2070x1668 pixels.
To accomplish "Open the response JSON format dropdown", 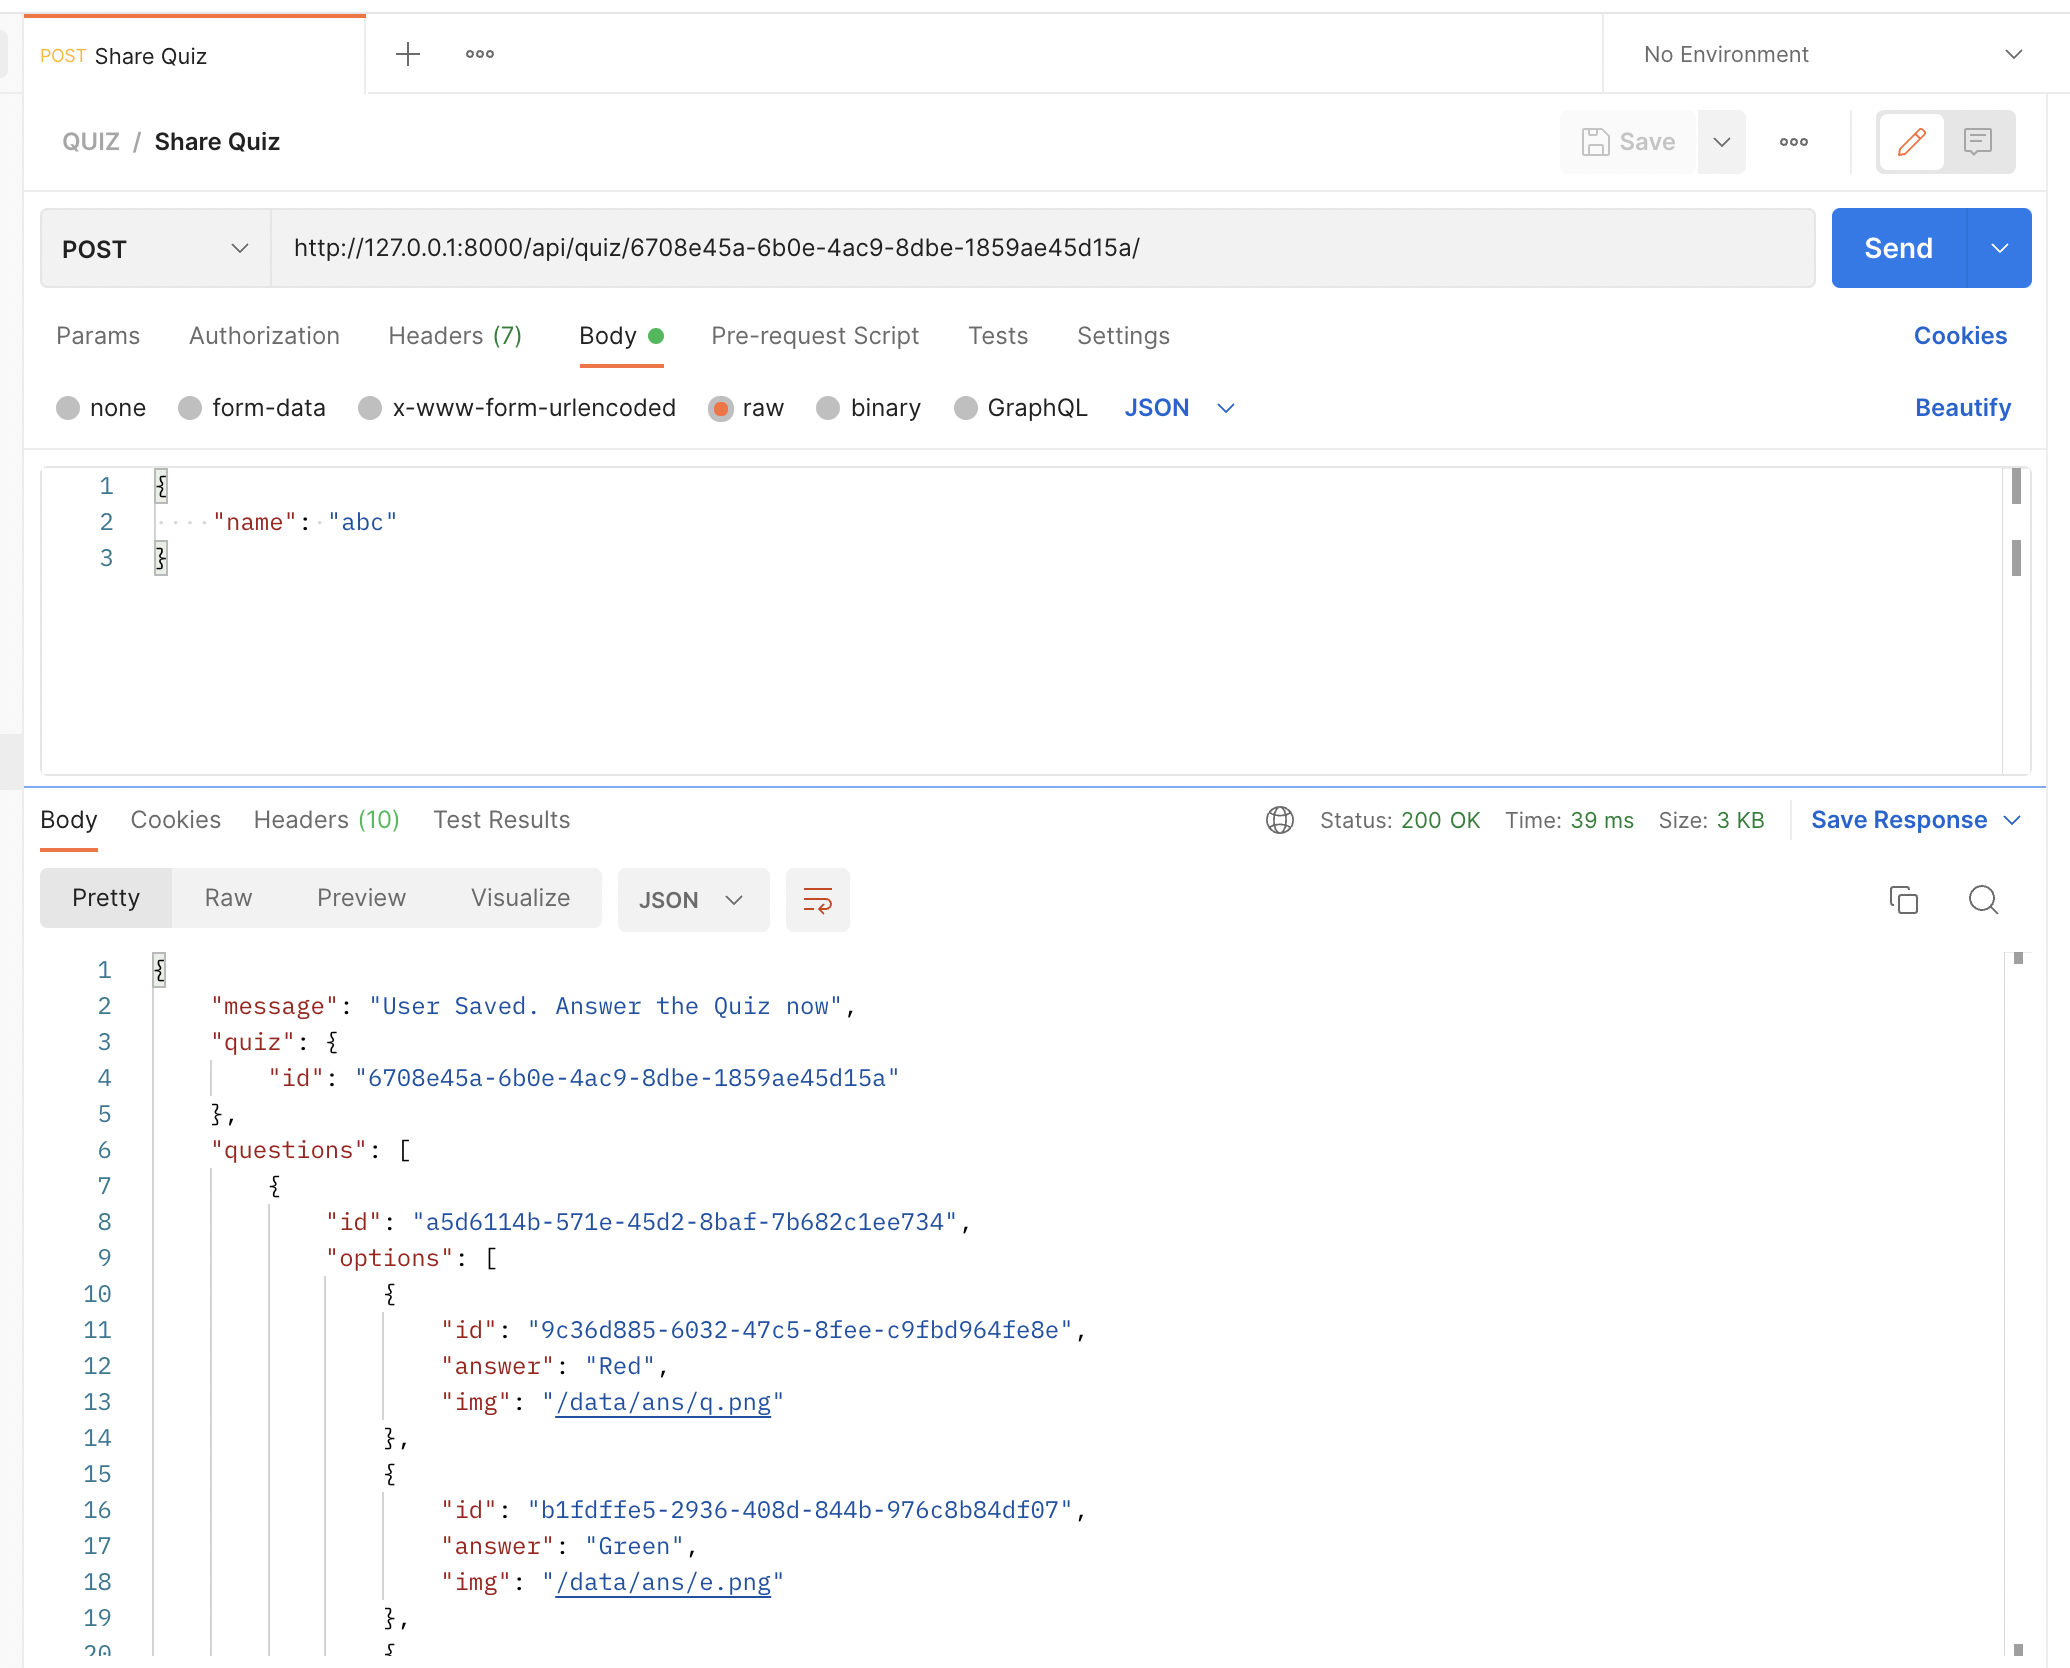I will tap(692, 900).
